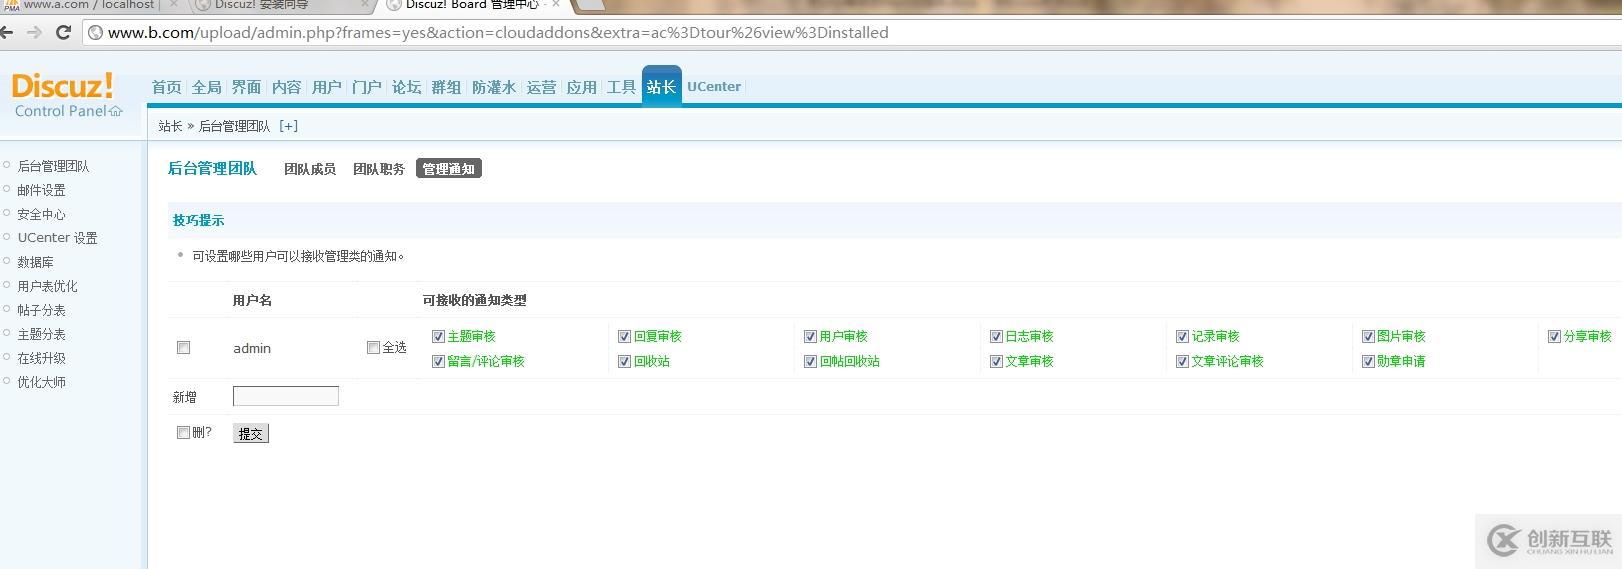Click the Discuz! Control Panel logo
This screenshot has width=1622, height=569.
[65, 95]
